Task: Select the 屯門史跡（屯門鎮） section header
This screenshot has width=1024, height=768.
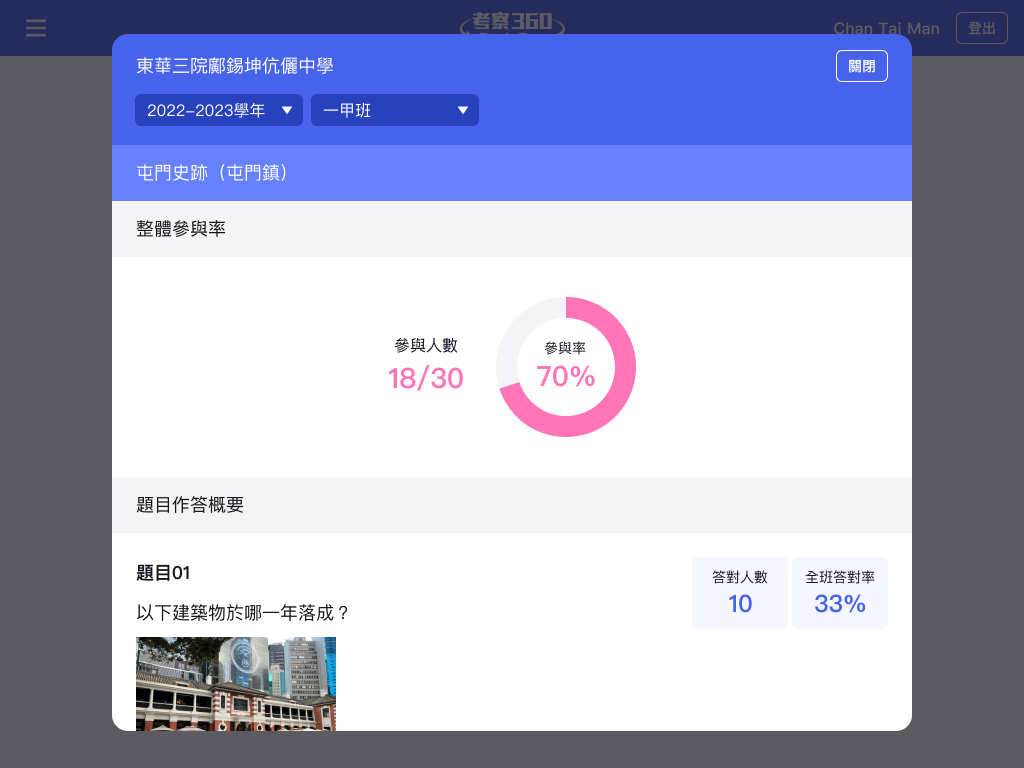Action: pyautogui.click(x=214, y=173)
